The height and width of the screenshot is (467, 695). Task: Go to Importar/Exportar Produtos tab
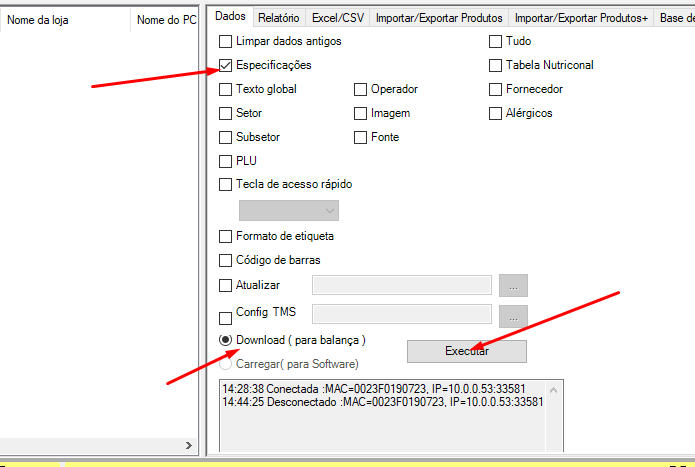pyautogui.click(x=438, y=17)
